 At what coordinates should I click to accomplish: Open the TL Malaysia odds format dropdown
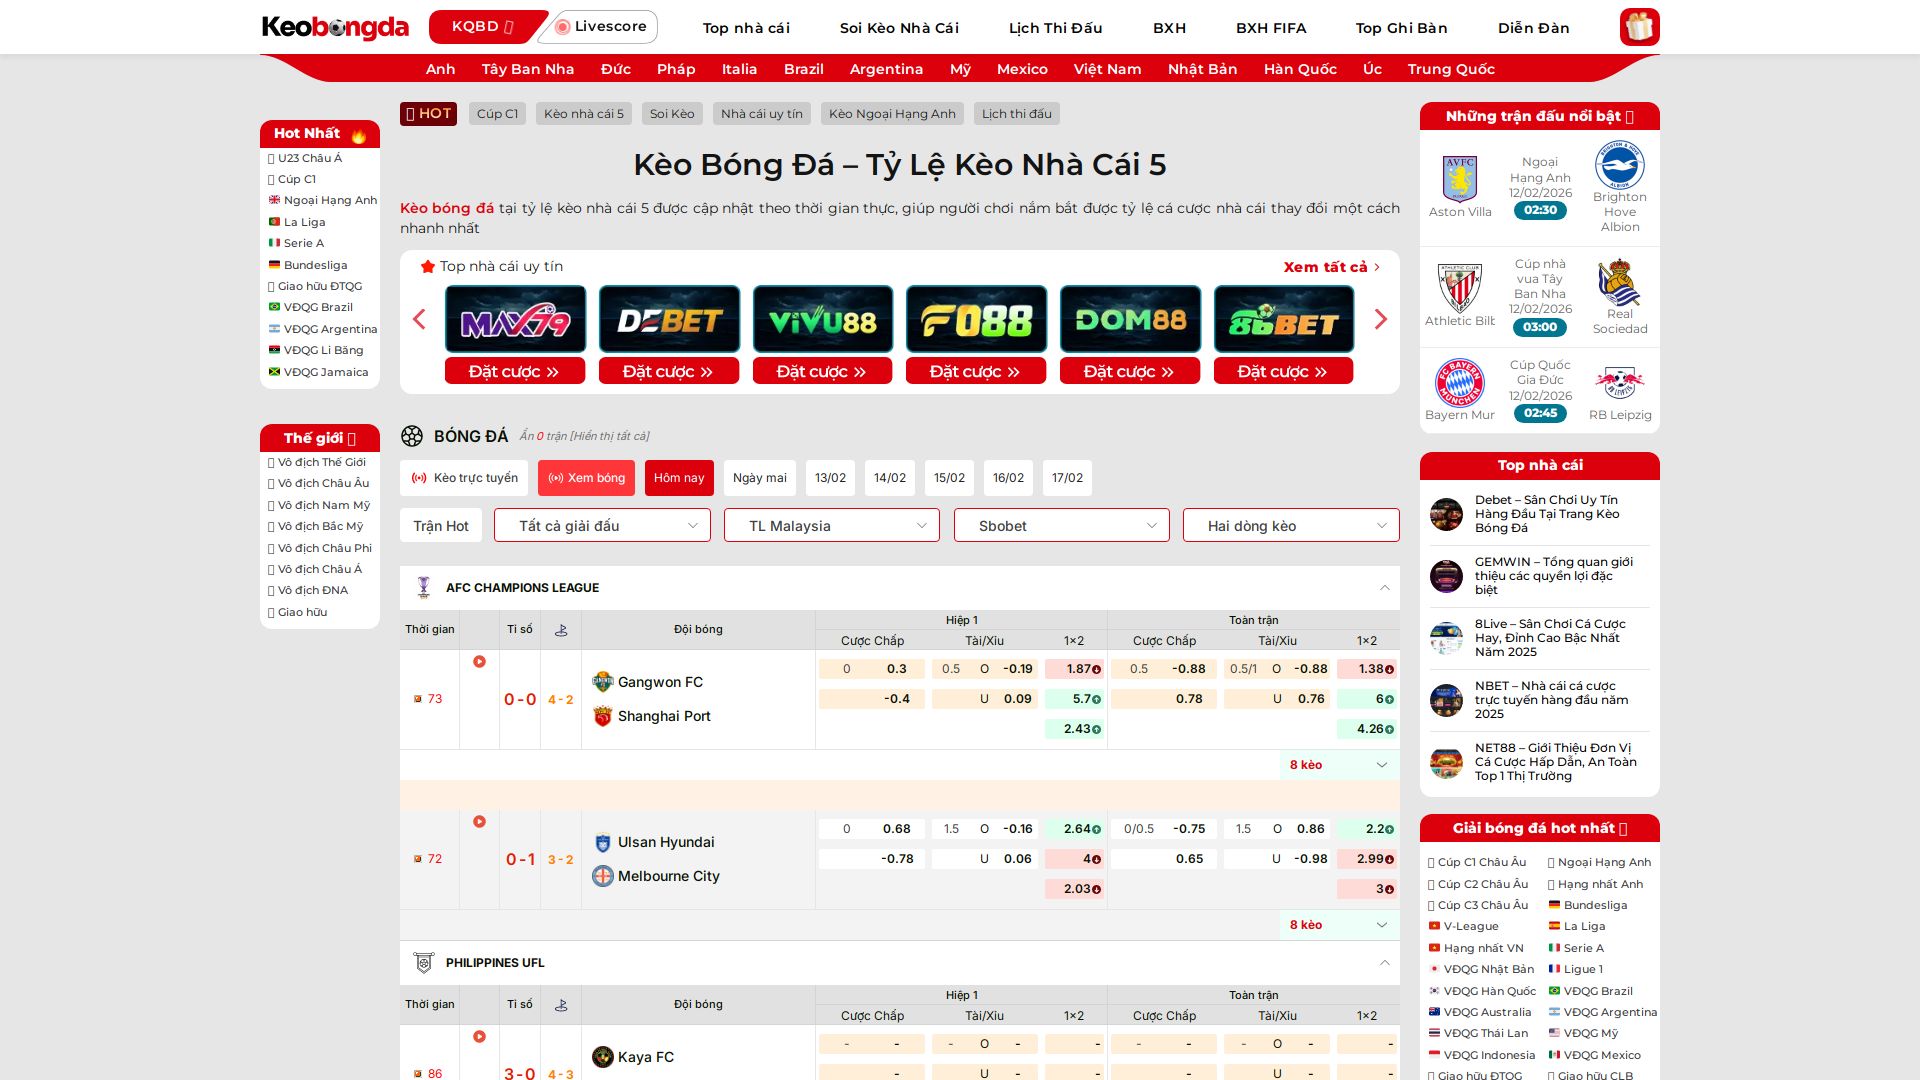831,526
